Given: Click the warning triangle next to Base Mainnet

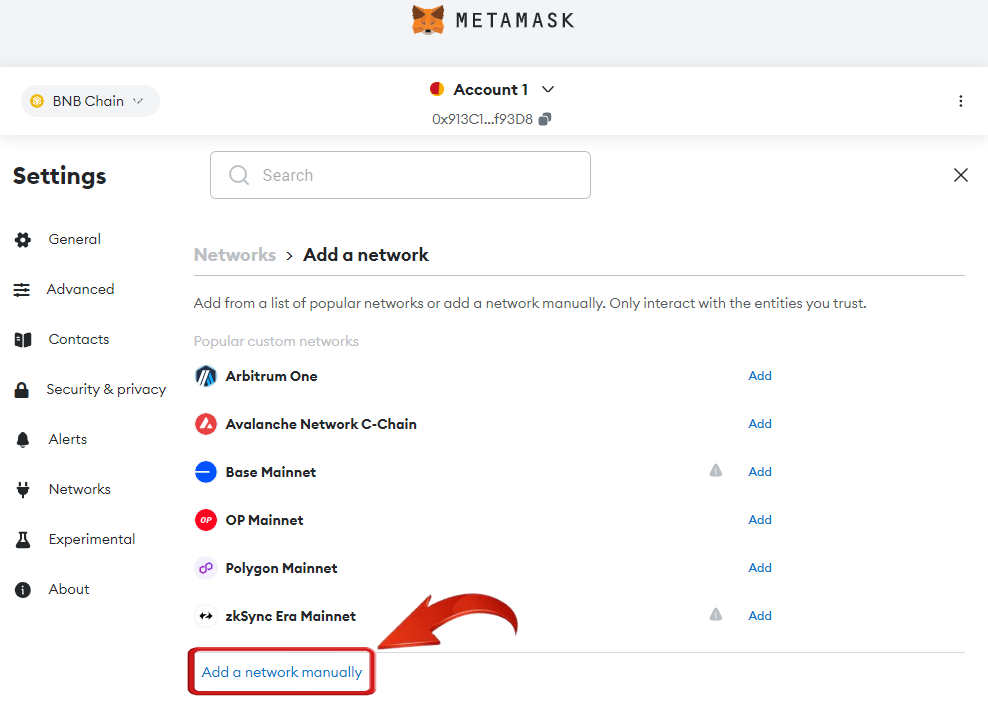Looking at the screenshot, I should tap(716, 471).
